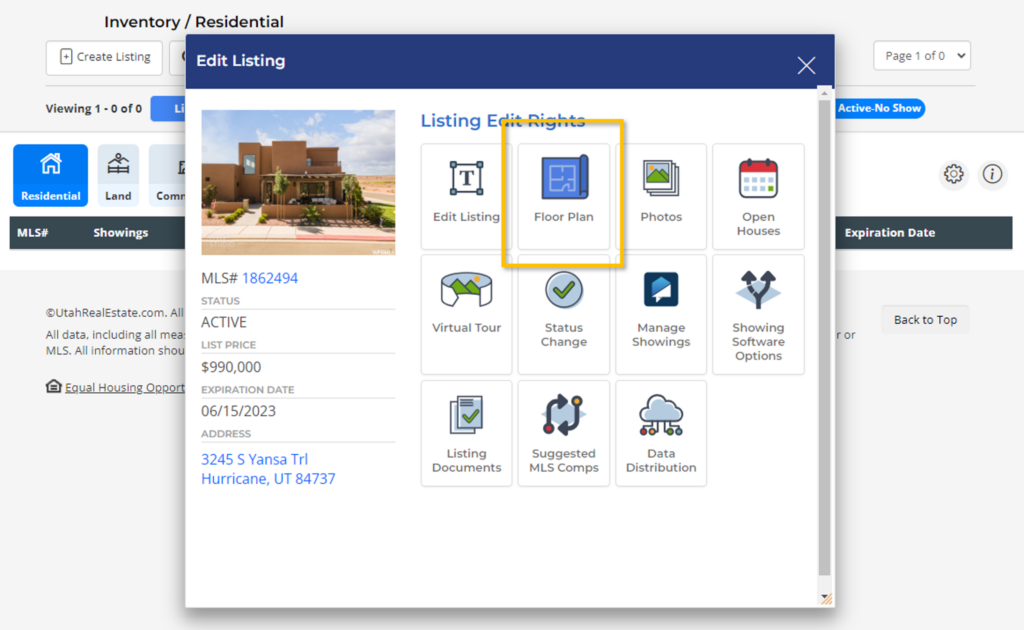Switch to the Land property tab
The image size is (1024, 630).
click(118, 176)
